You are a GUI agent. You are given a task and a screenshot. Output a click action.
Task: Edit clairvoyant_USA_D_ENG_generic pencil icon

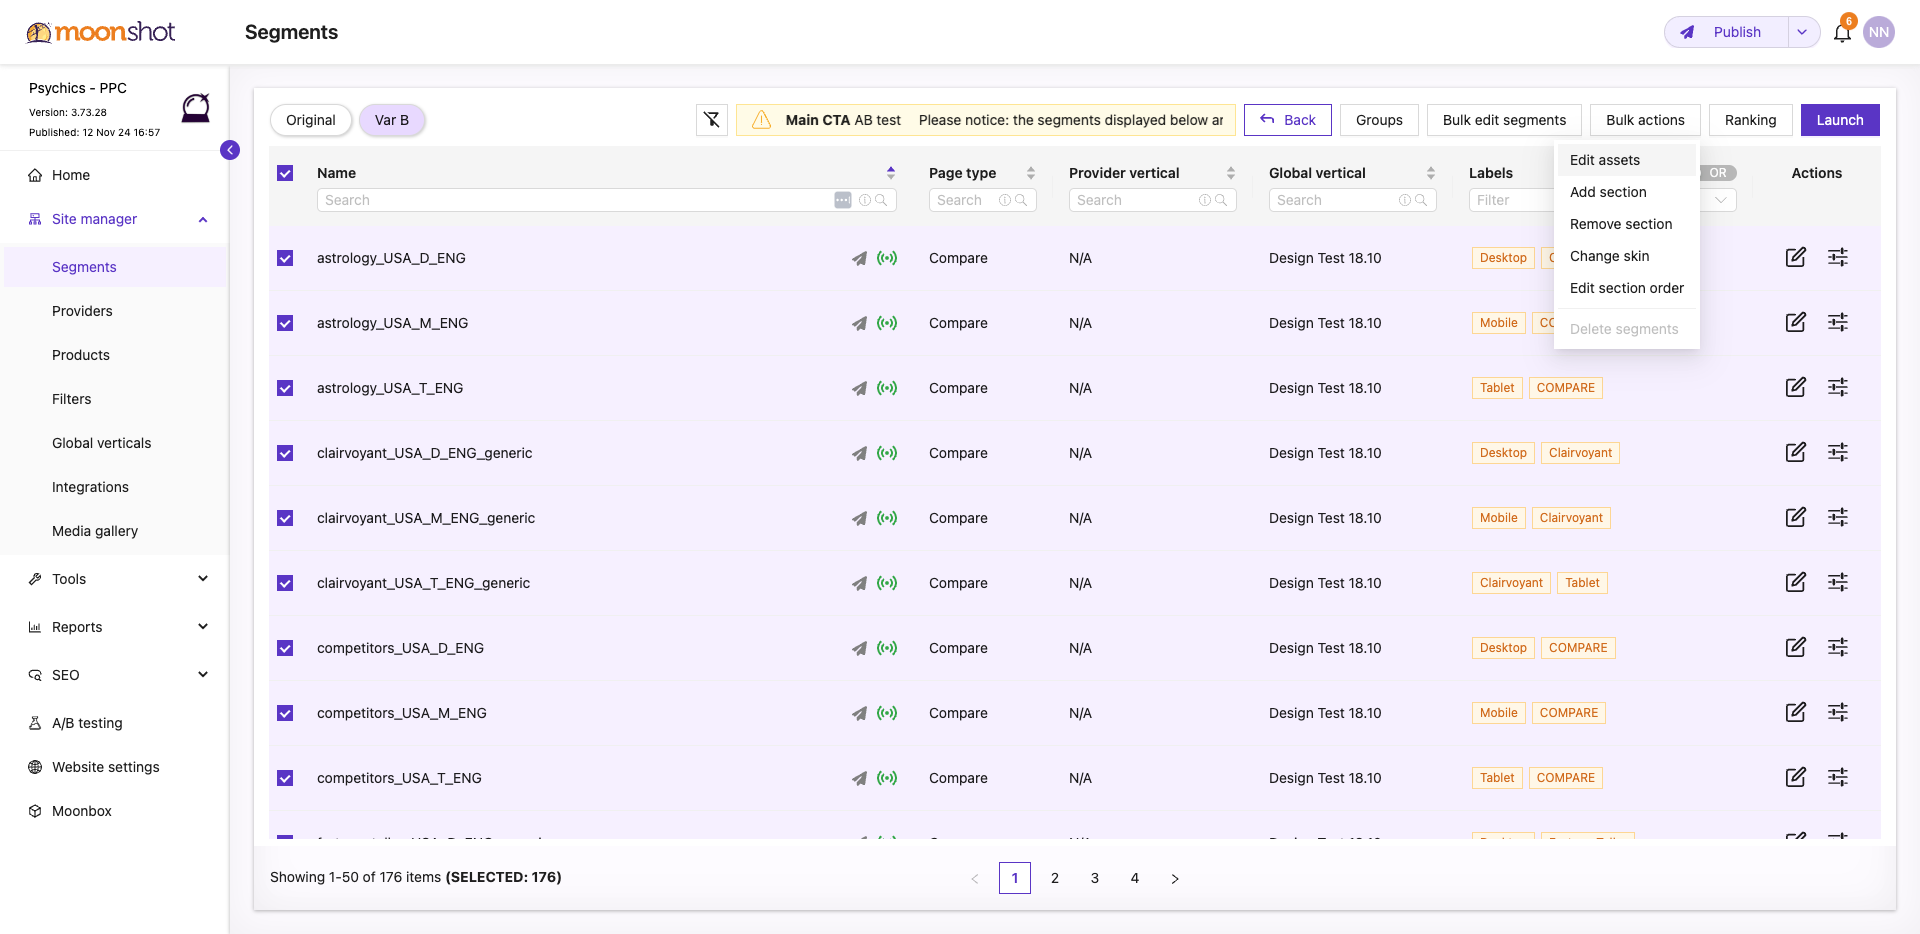1796,452
